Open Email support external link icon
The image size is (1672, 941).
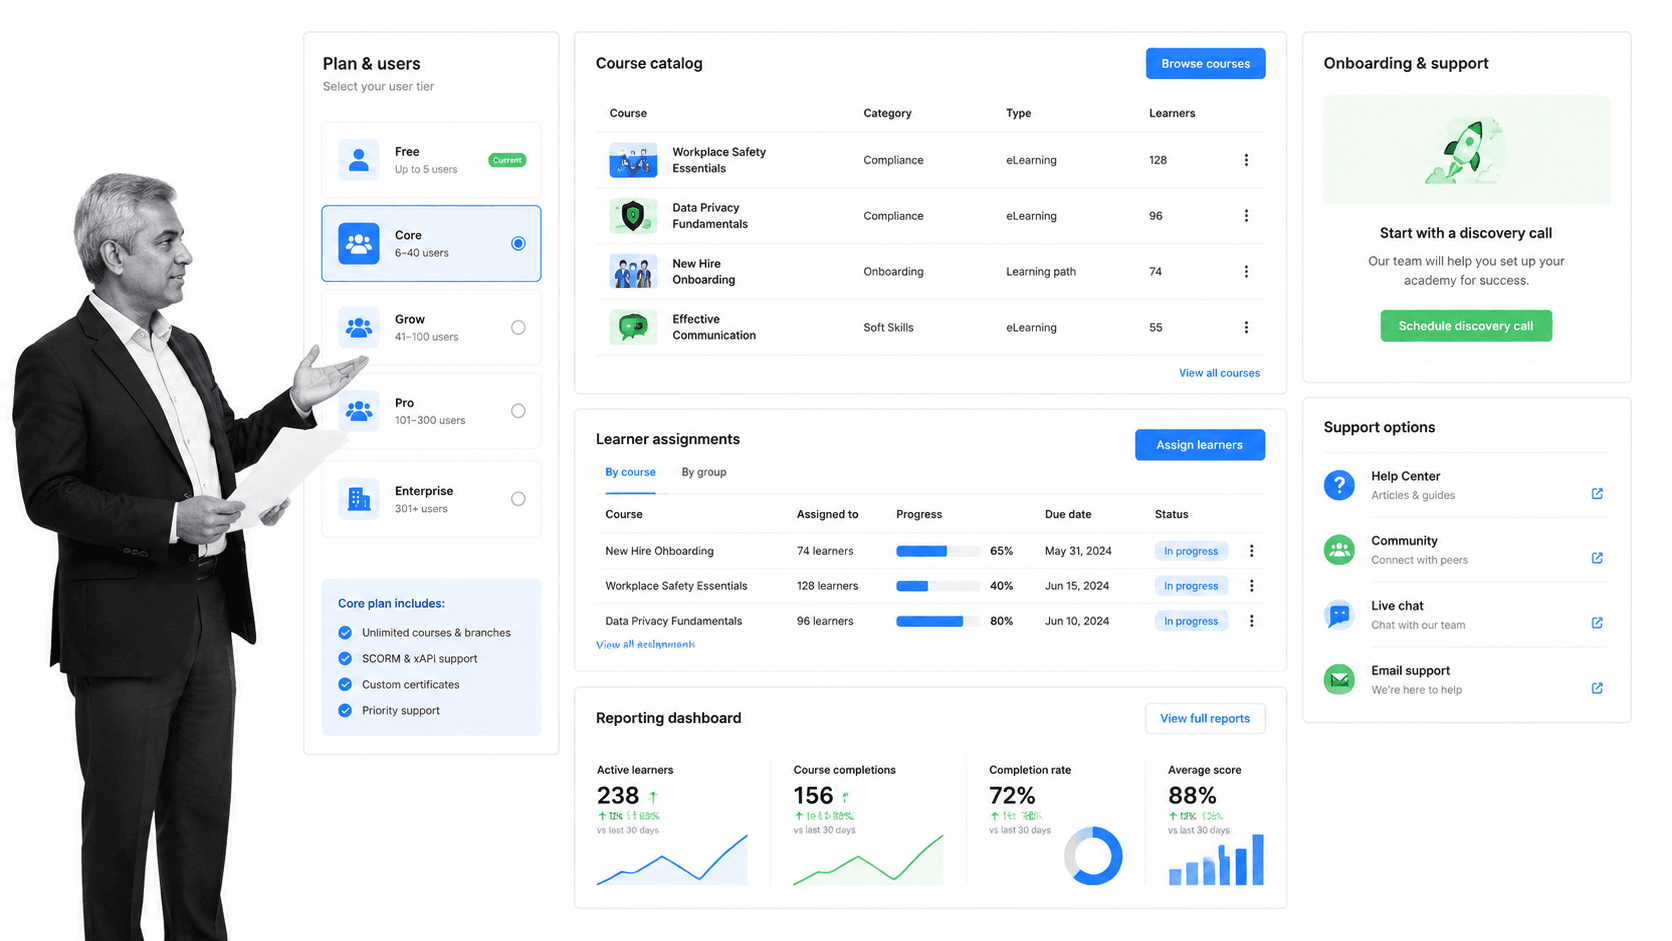click(1597, 688)
